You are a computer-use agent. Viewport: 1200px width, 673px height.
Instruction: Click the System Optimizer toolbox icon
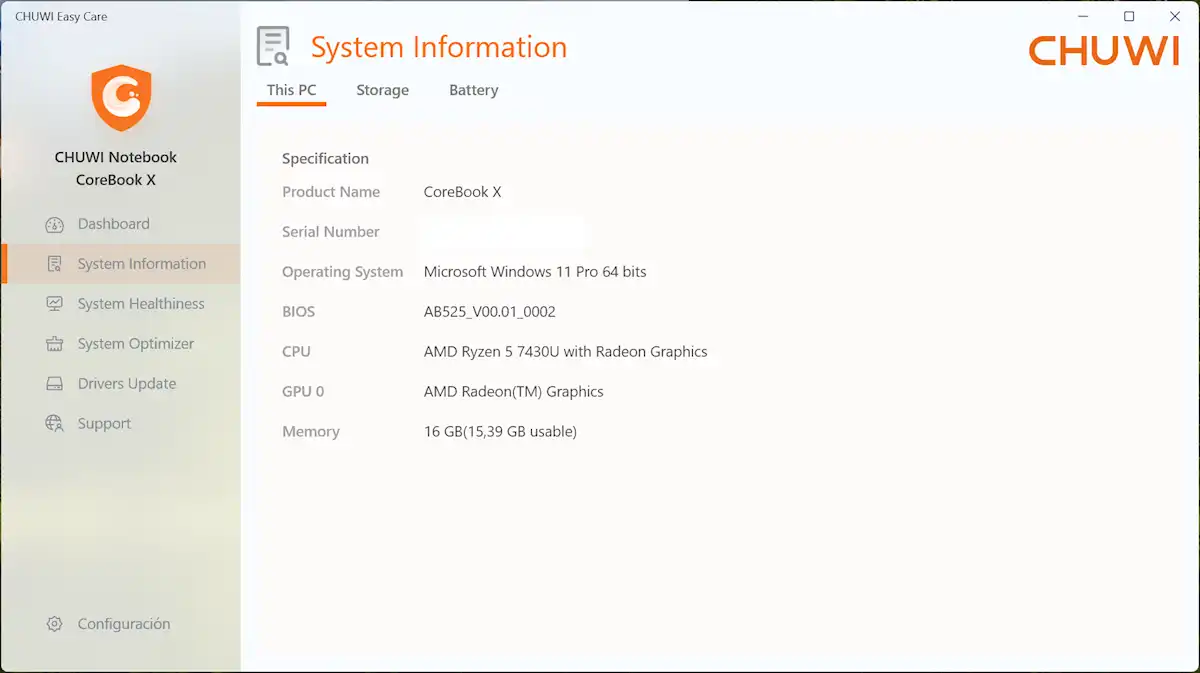click(x=55, y=344)
